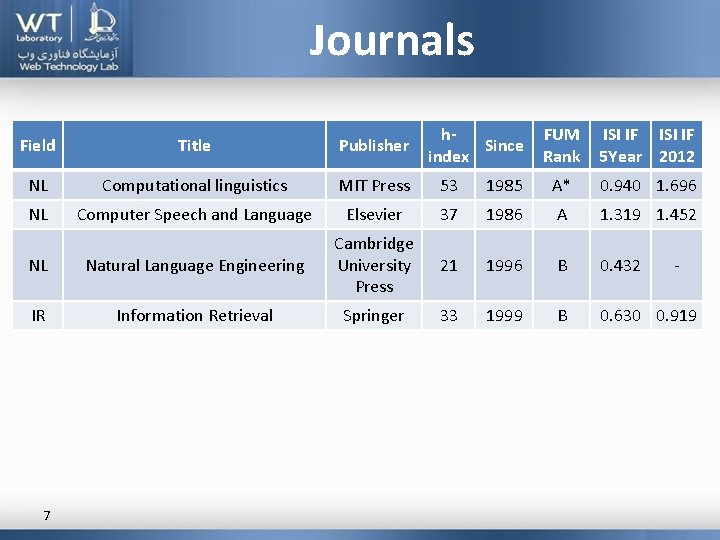Viewport: 720px width, 540px height.
Task: Select the Natural Language Engineering cell
Action: coord(194,265)
